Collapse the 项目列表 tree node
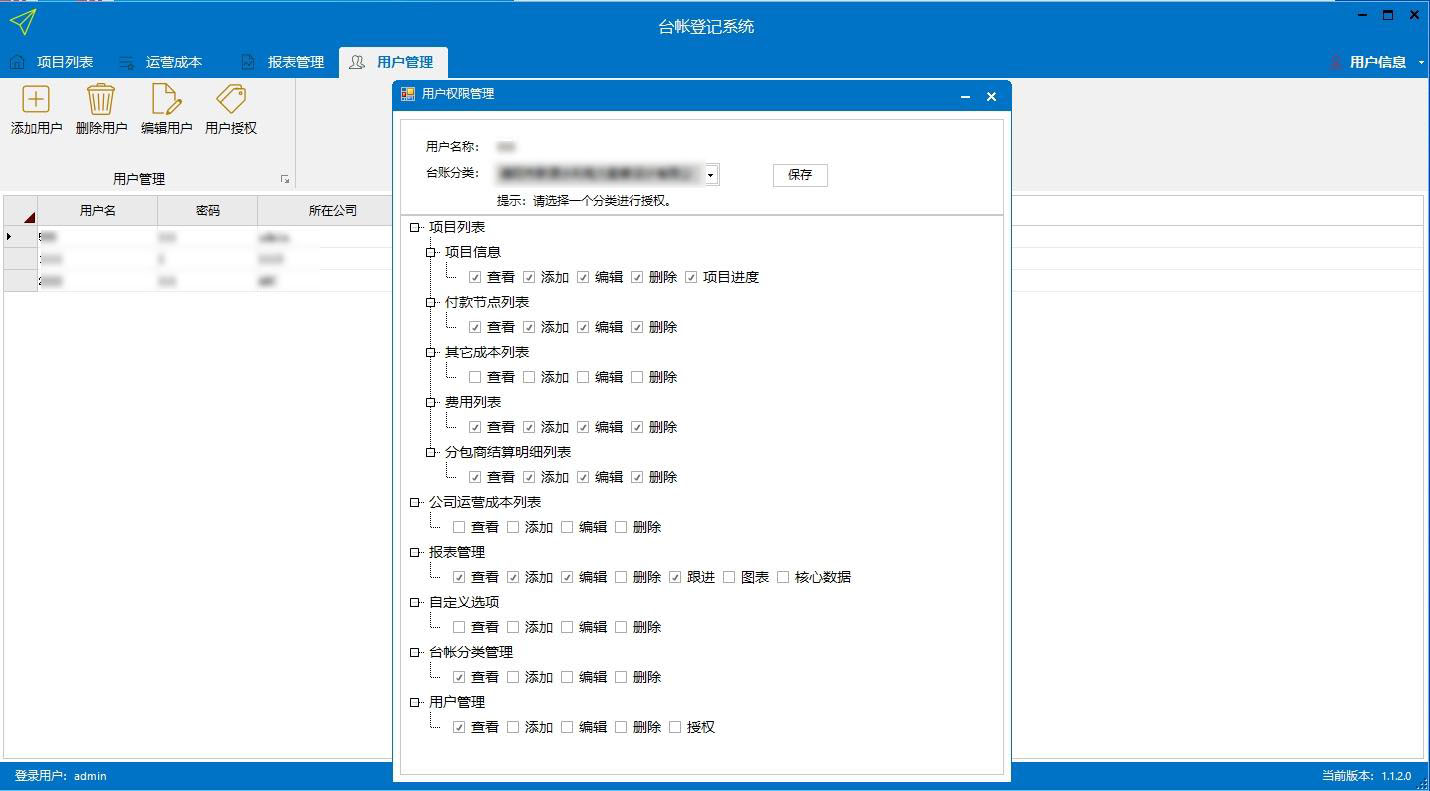Screen dimensions: 1430x791 pos(415,228)
